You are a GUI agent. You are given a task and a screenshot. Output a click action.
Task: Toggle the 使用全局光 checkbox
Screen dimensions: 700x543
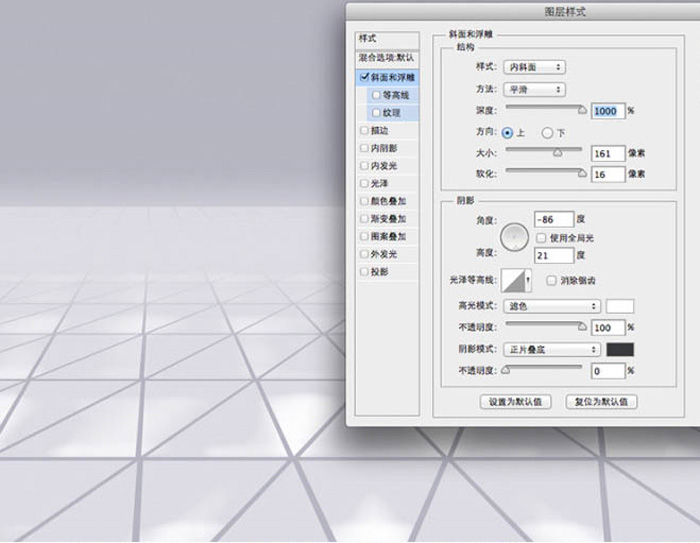(x=541, y=238)
